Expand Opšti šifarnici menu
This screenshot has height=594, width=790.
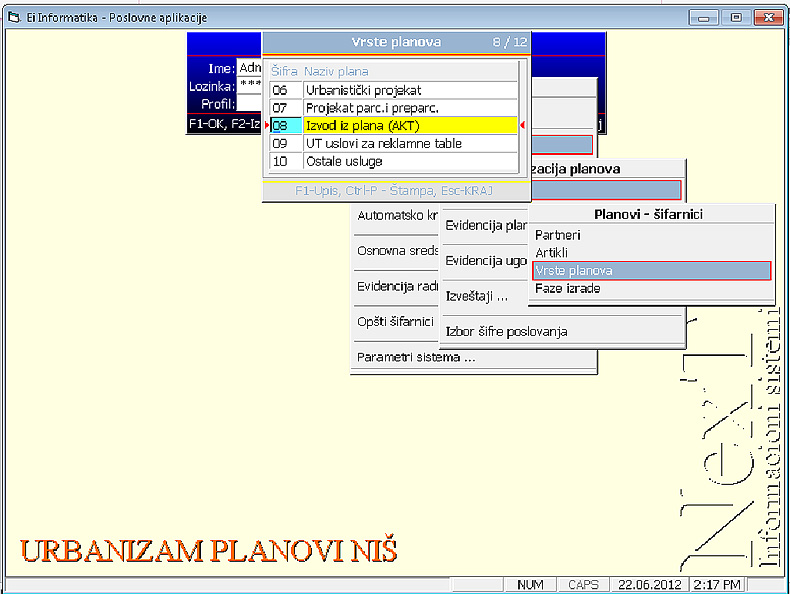(x=395, y=321)
